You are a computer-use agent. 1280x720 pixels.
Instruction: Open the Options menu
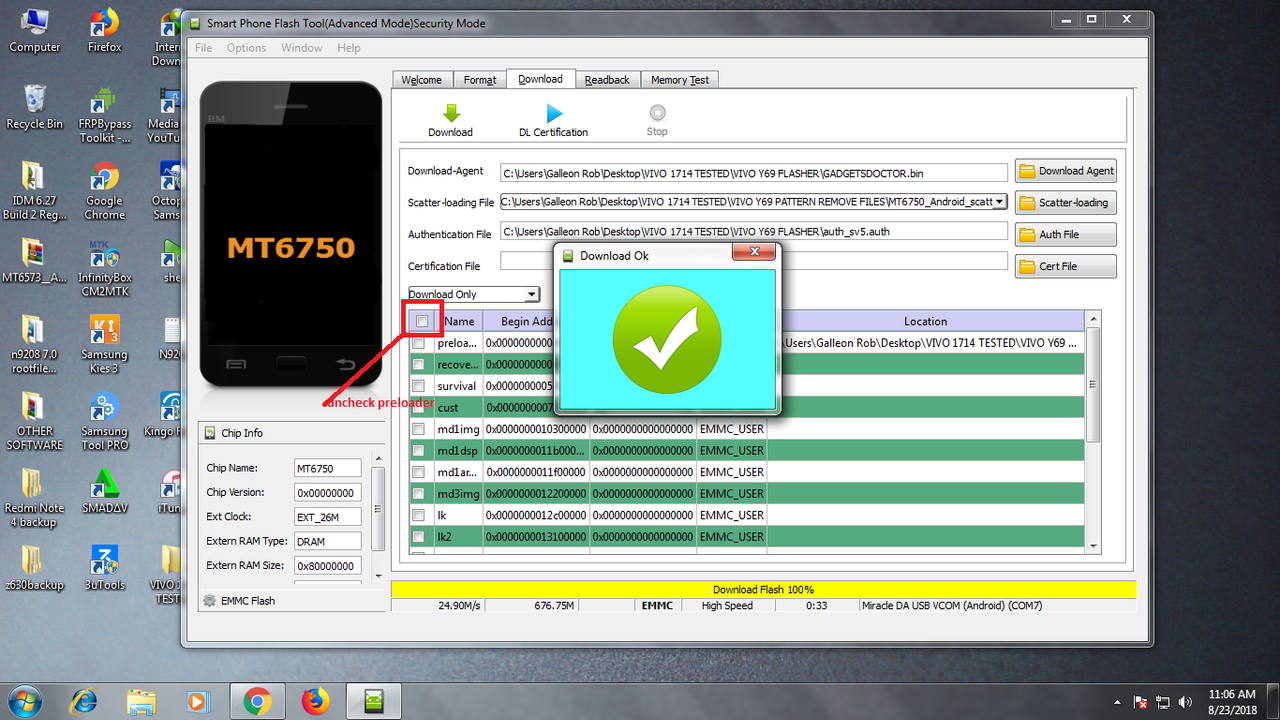coord(246,48)
